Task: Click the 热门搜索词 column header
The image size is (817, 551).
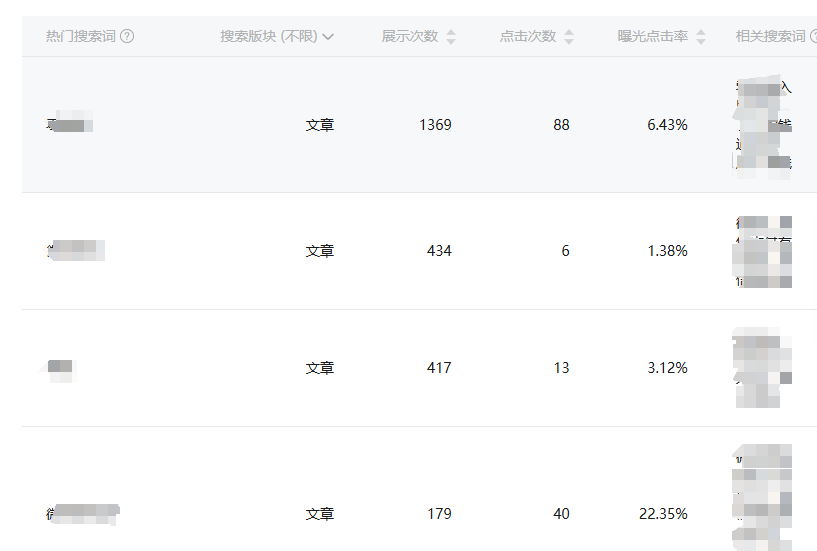Action: 81,36
